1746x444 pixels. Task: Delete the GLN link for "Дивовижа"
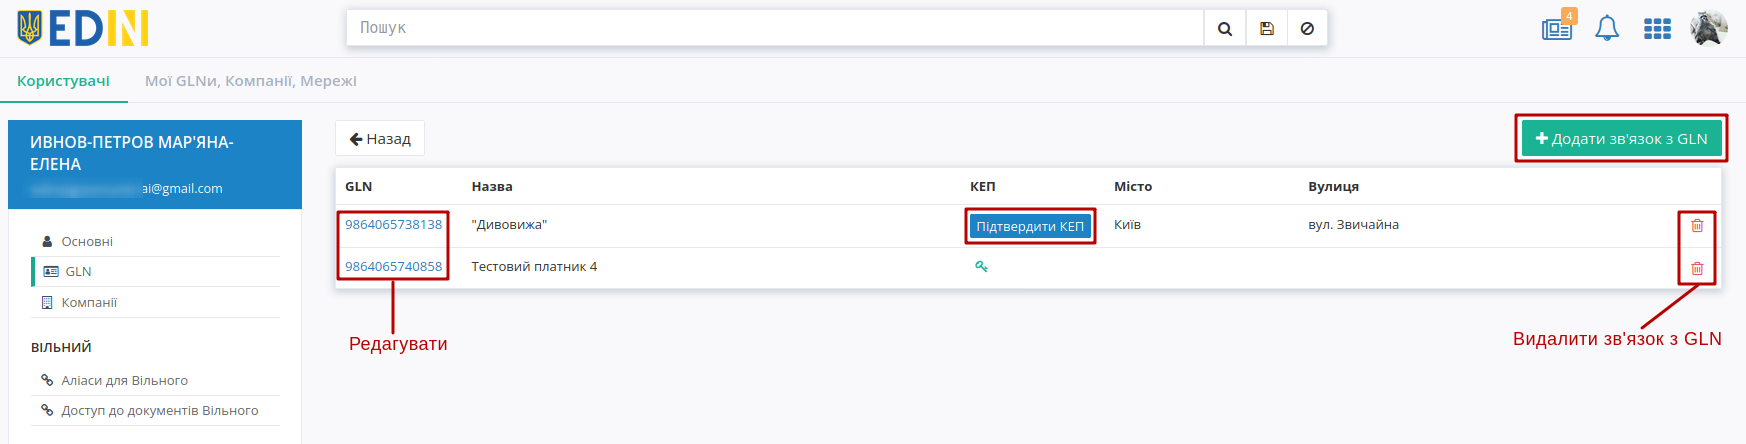pos(1697,226)
